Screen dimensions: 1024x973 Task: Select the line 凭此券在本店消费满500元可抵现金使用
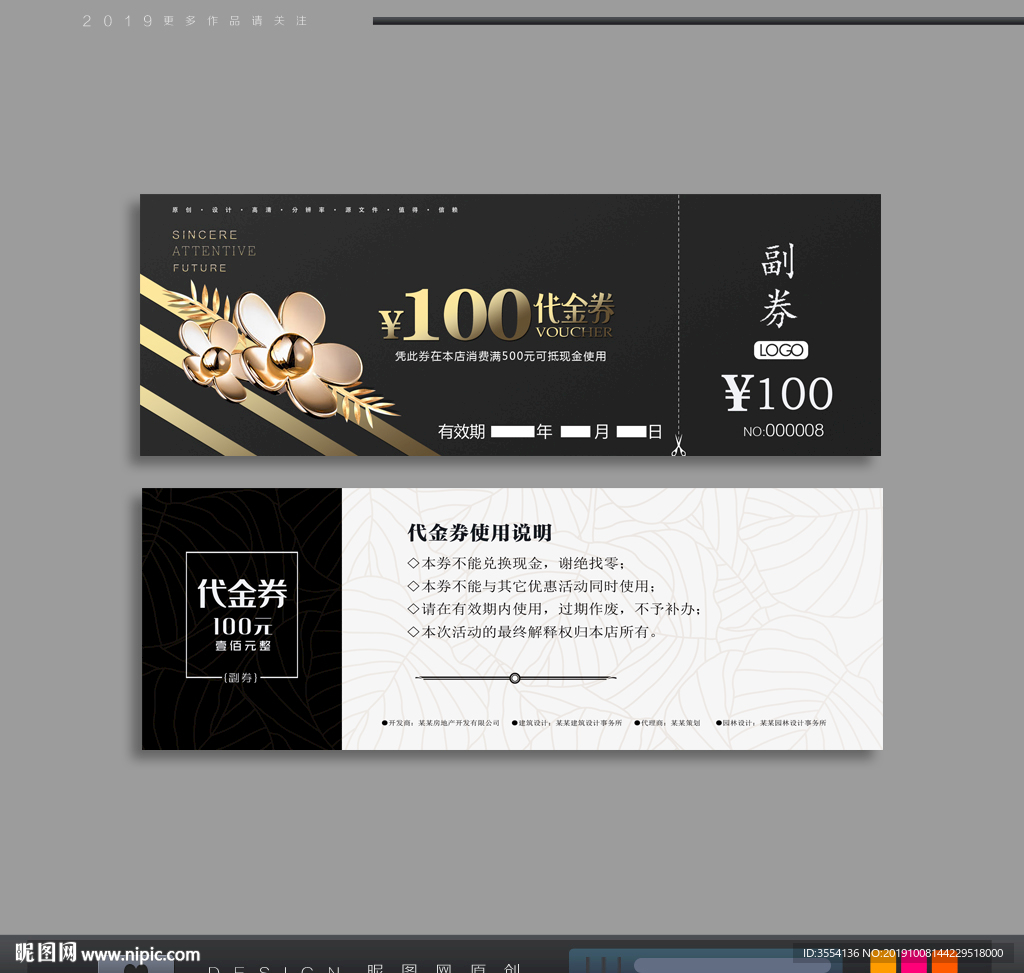pos(500,356)
